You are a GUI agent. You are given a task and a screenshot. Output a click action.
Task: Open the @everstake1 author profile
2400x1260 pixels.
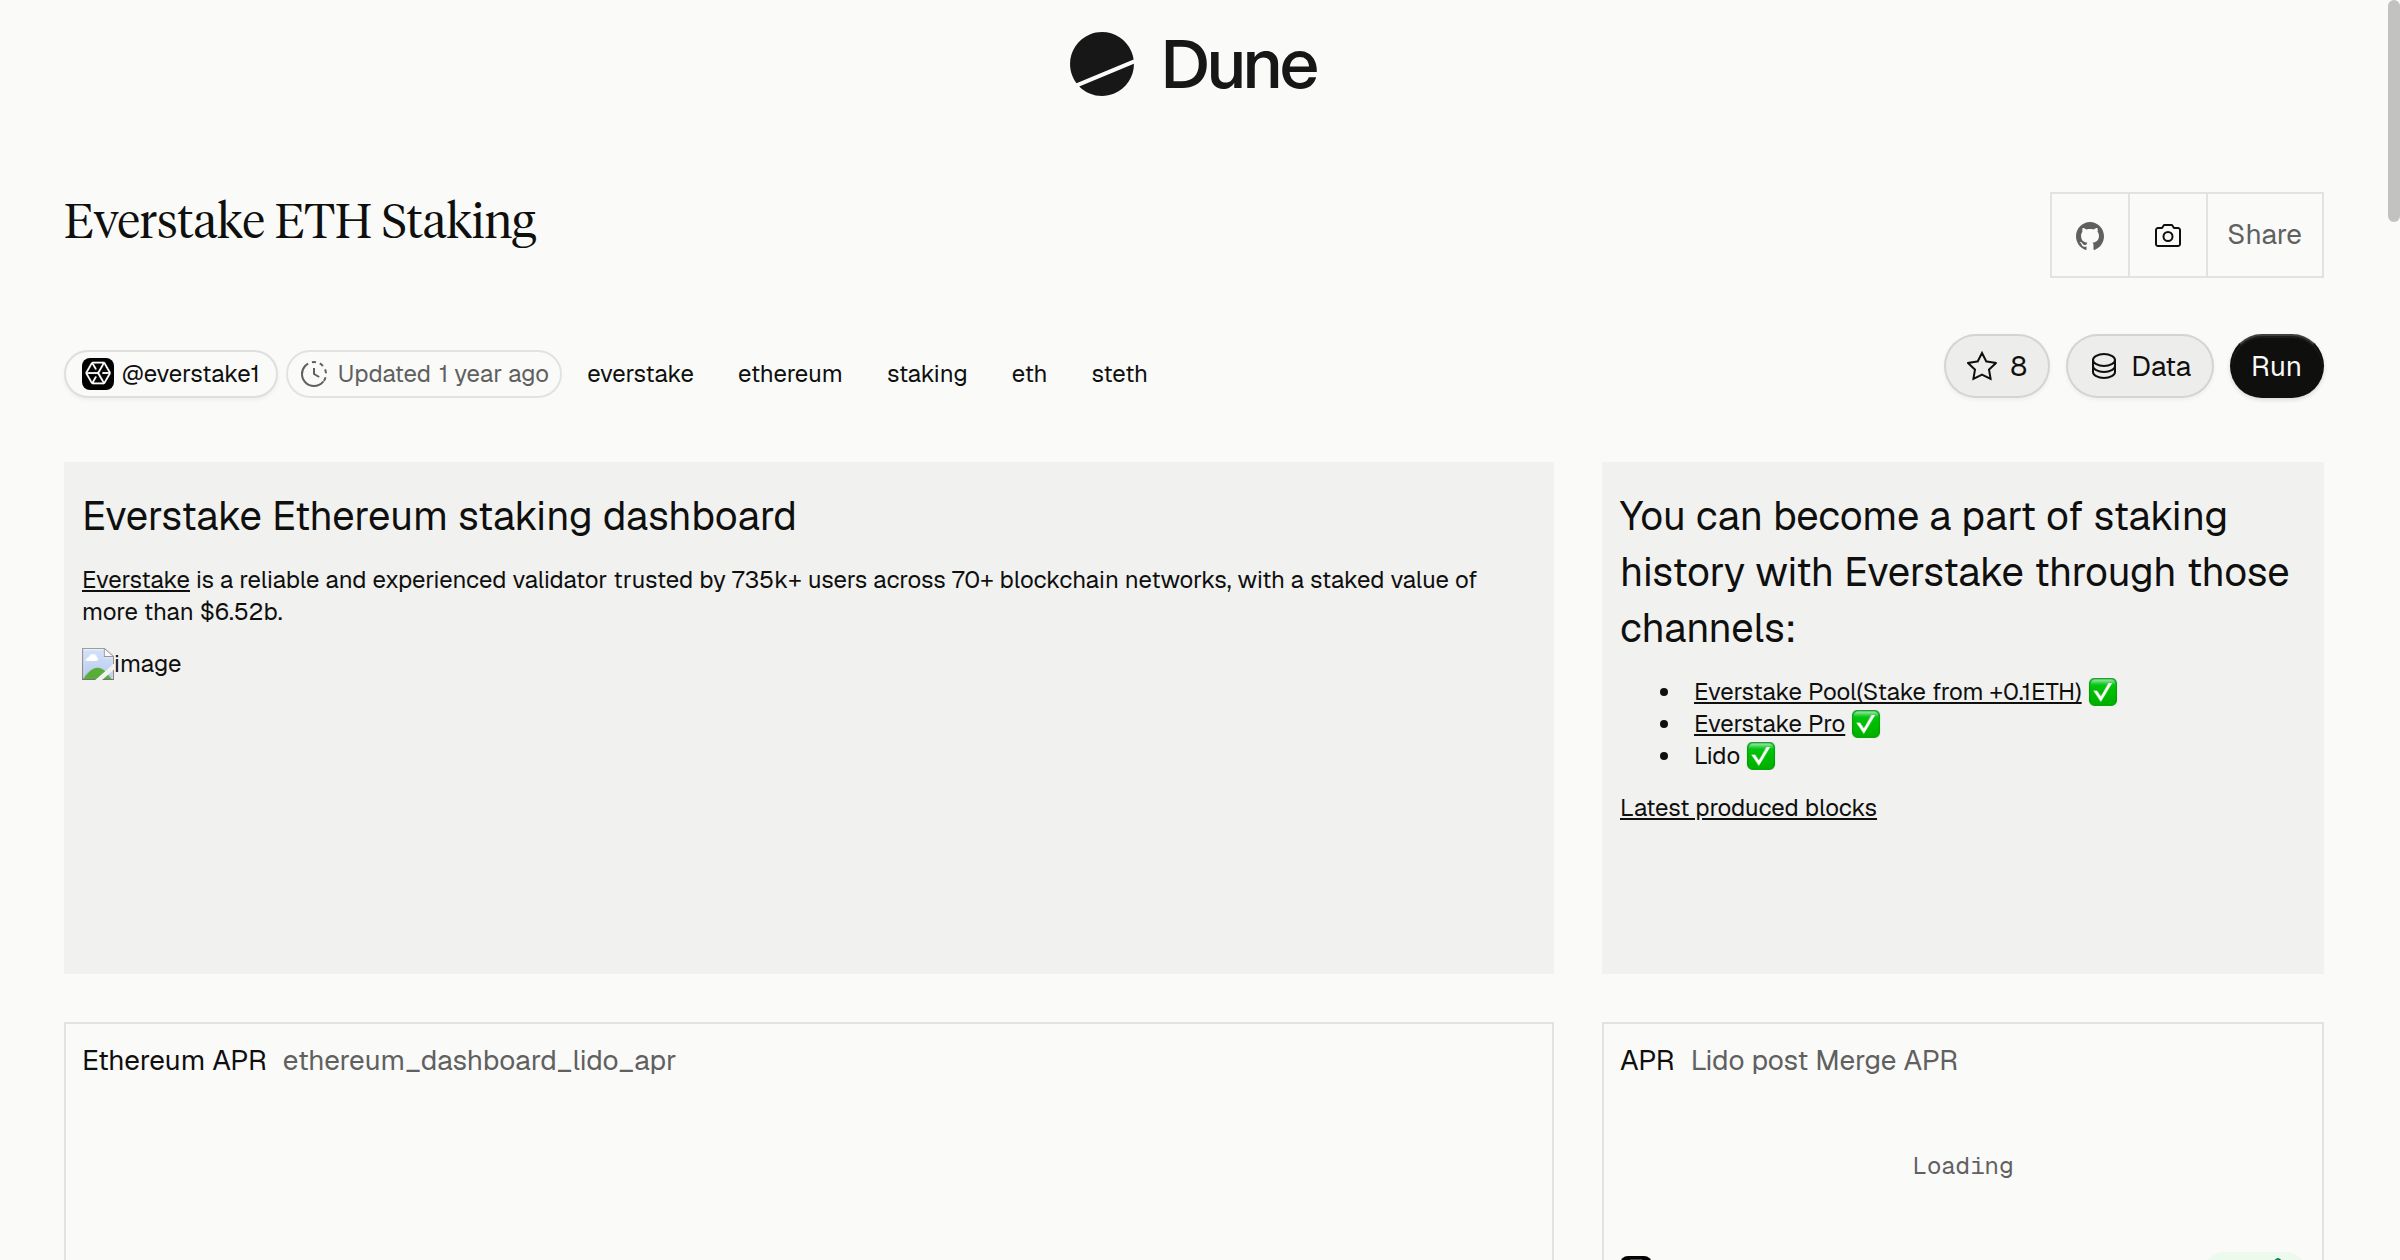click(171, 374)
